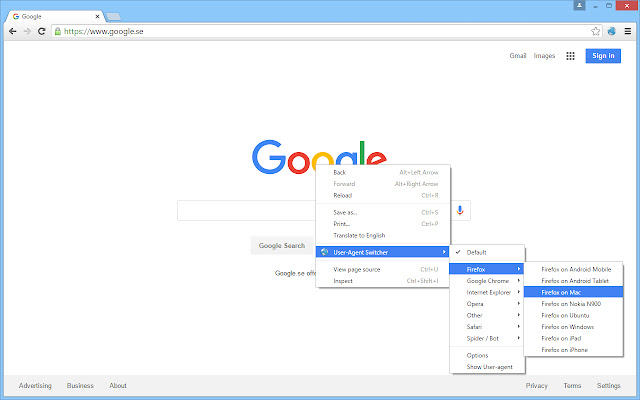
Task: Choose Translate to English
Action: point(383,236)
